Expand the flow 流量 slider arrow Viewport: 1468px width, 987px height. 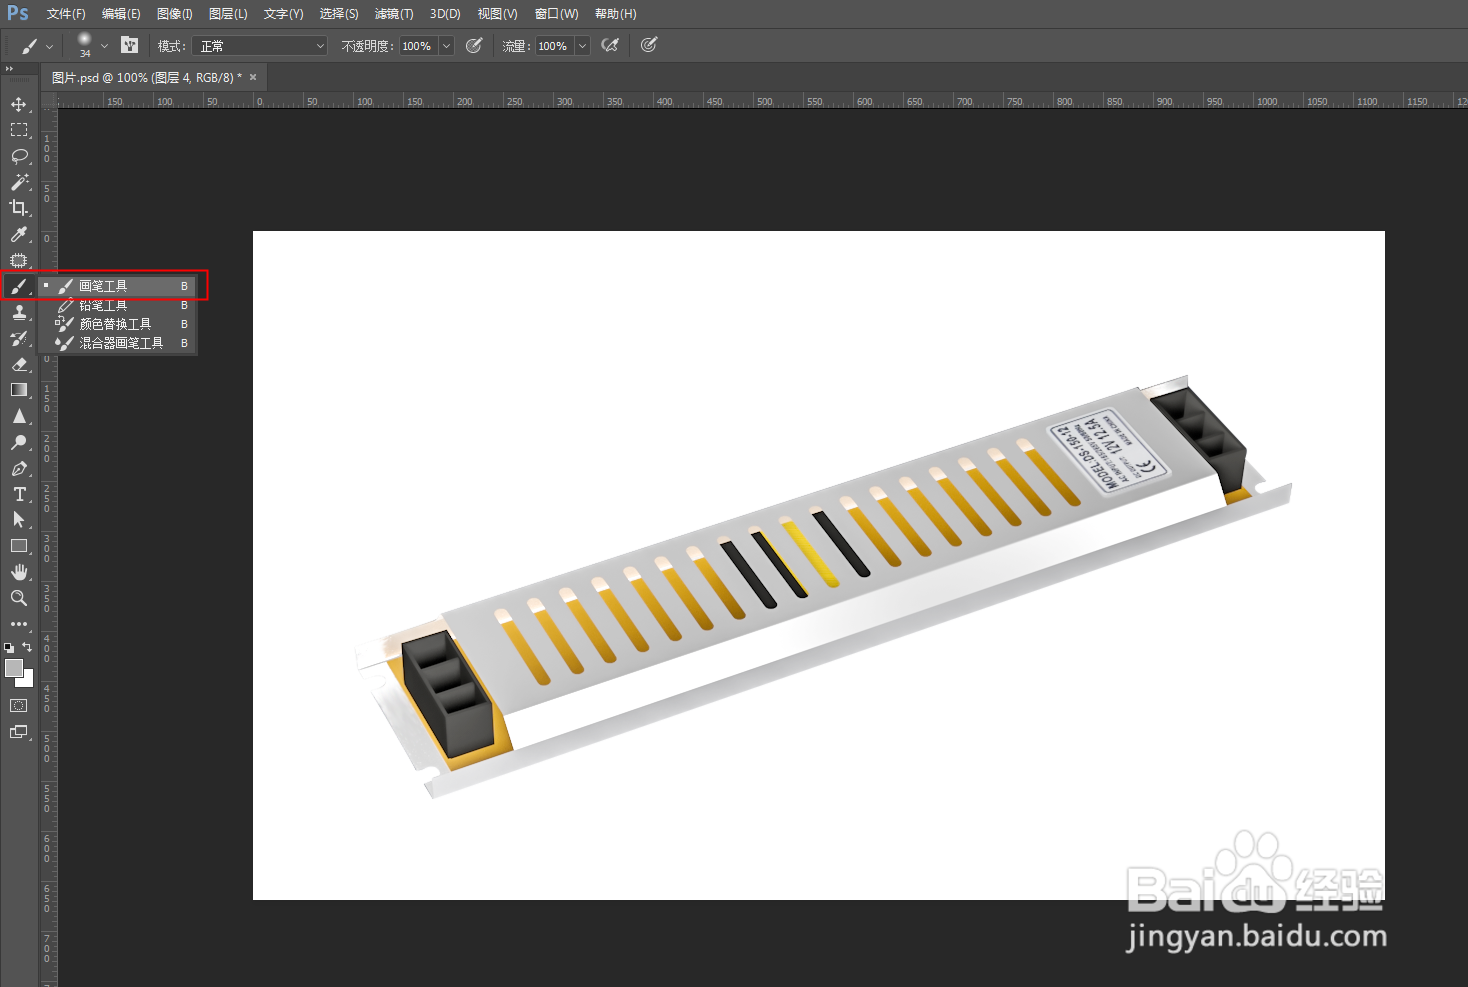point(582,46)
